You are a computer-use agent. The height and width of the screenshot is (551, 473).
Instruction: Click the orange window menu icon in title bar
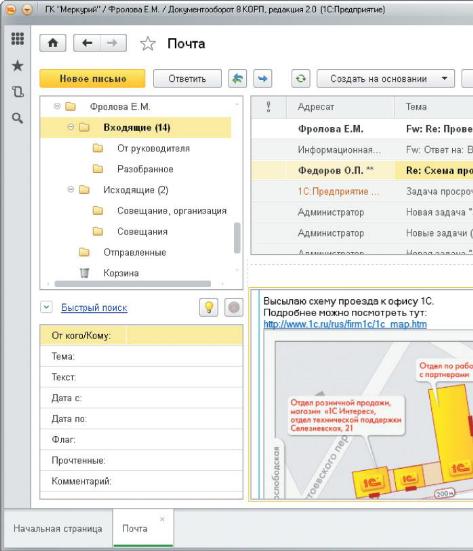pos(27,10)
